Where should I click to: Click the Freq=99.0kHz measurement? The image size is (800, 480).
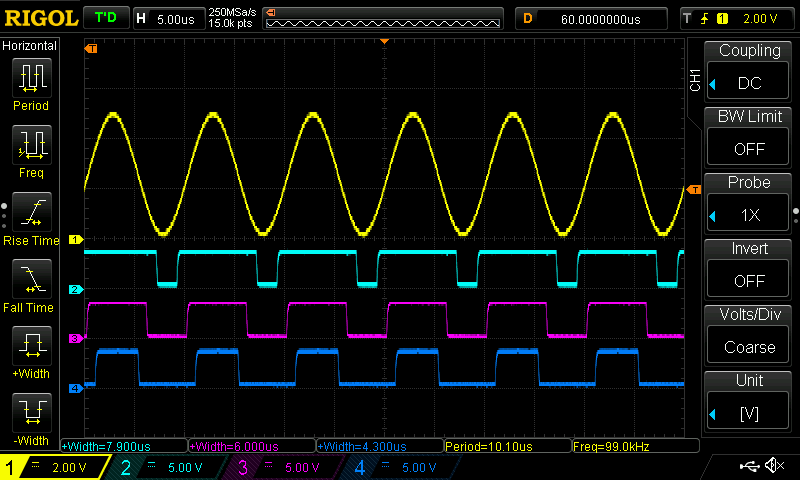tap(636, 446)
